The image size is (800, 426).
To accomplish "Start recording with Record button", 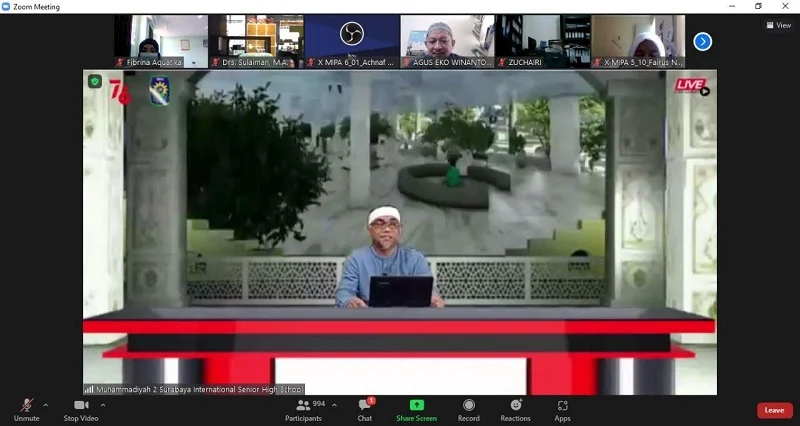I will click(x=468, y=410).
